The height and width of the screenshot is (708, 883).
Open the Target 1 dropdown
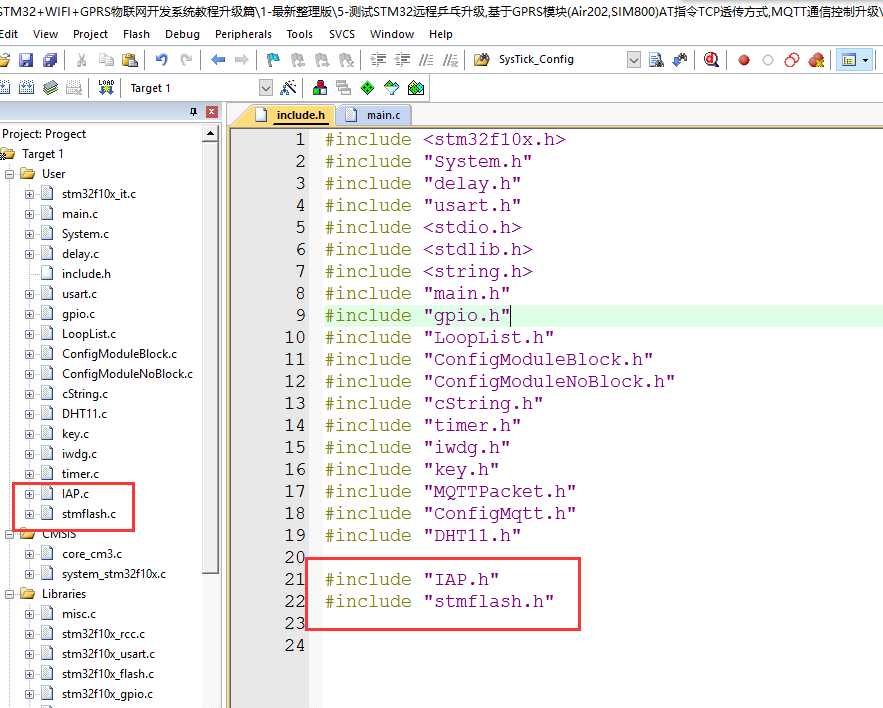pos(266,88)
